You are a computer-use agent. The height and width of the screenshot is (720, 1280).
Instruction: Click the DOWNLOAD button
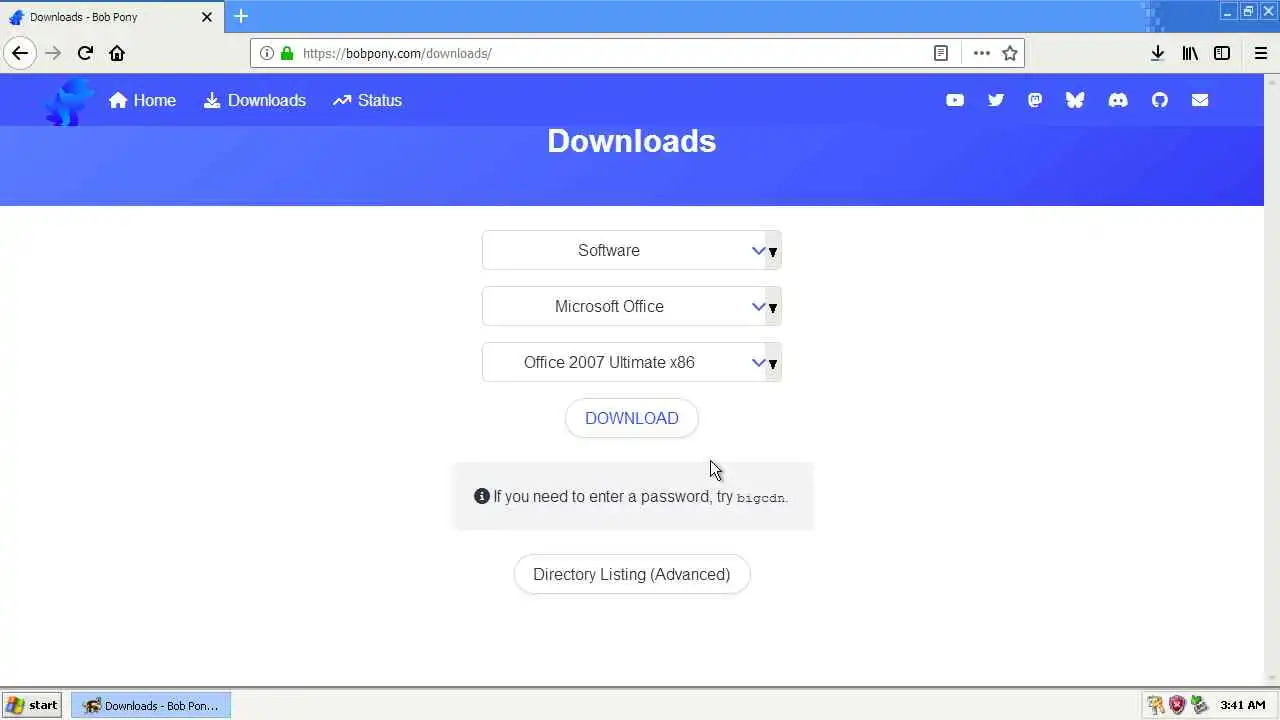(632, 418)
